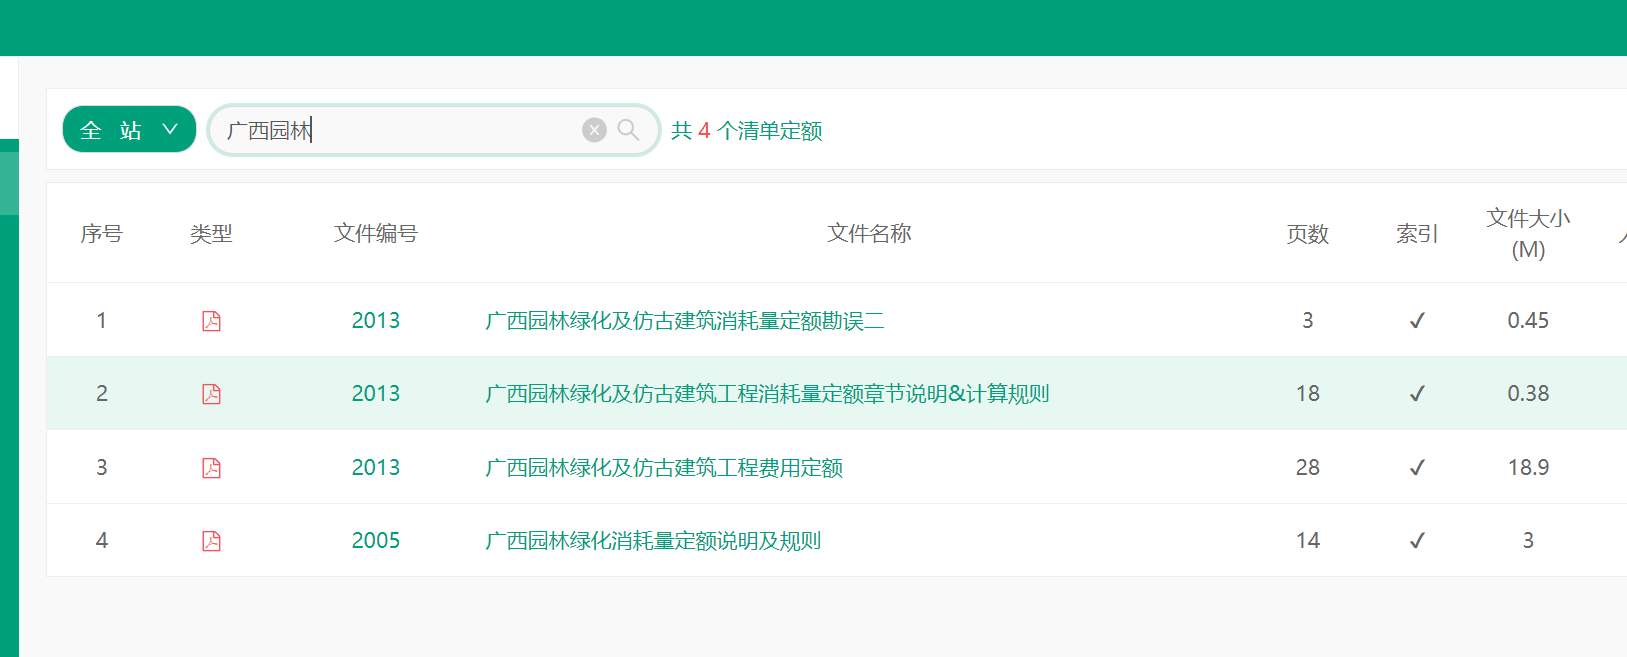Click the 序号 column header
Screen dimensions: 1627x657
click(101, 234)
